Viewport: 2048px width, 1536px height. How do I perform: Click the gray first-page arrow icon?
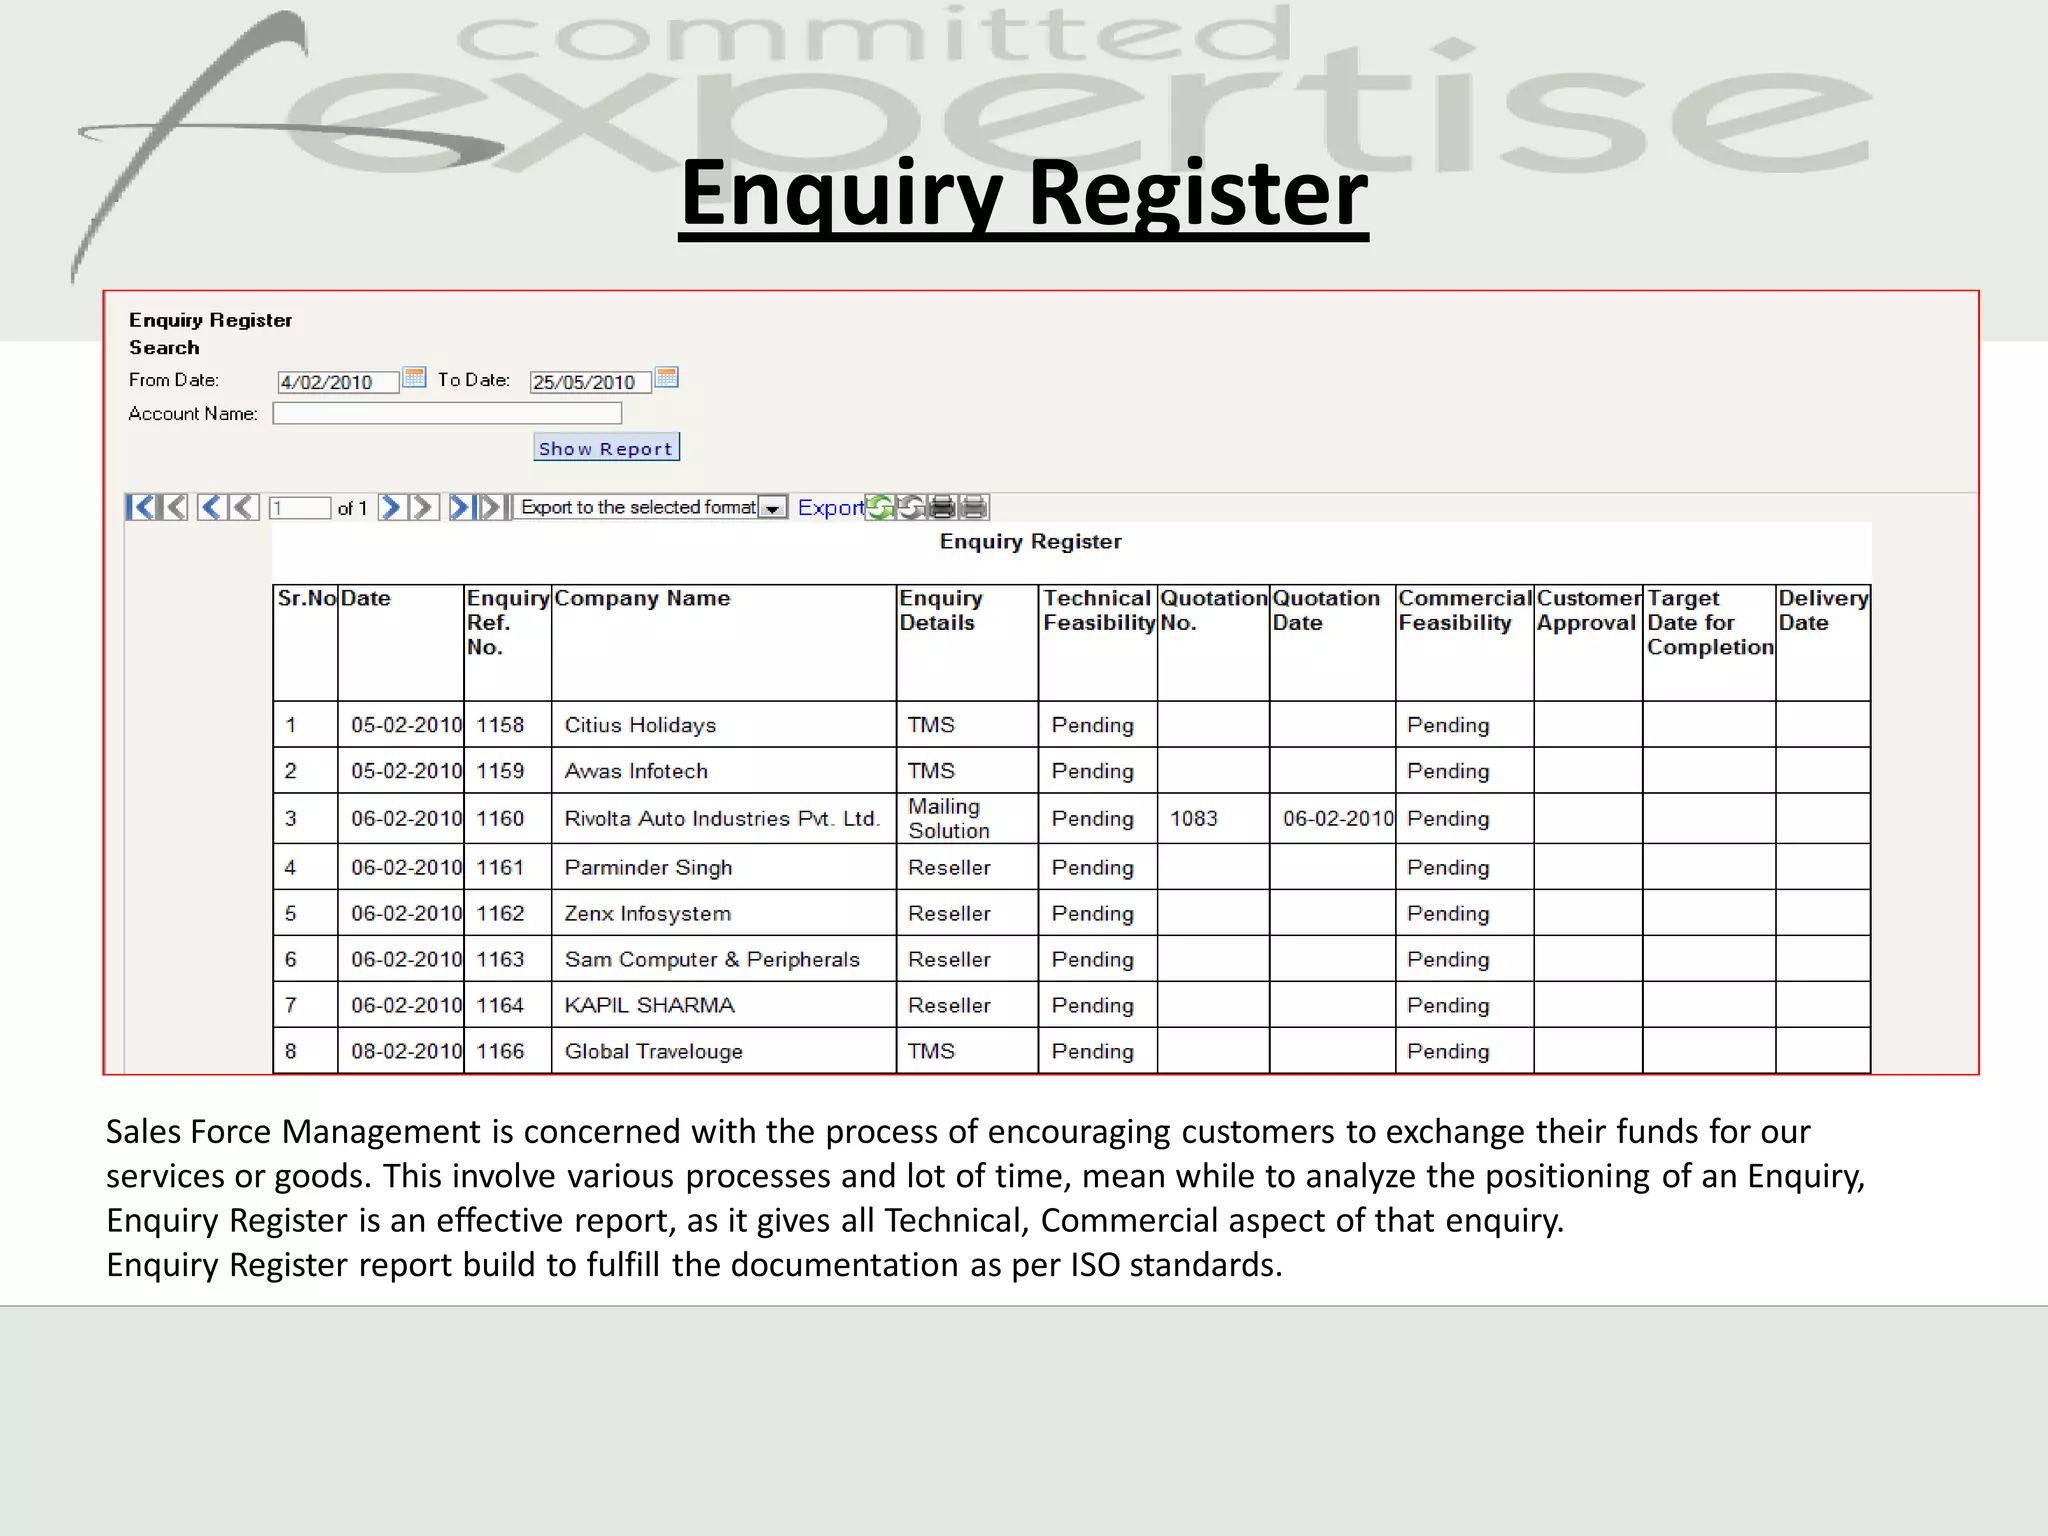pyautogui.click(x=174, y=507)
